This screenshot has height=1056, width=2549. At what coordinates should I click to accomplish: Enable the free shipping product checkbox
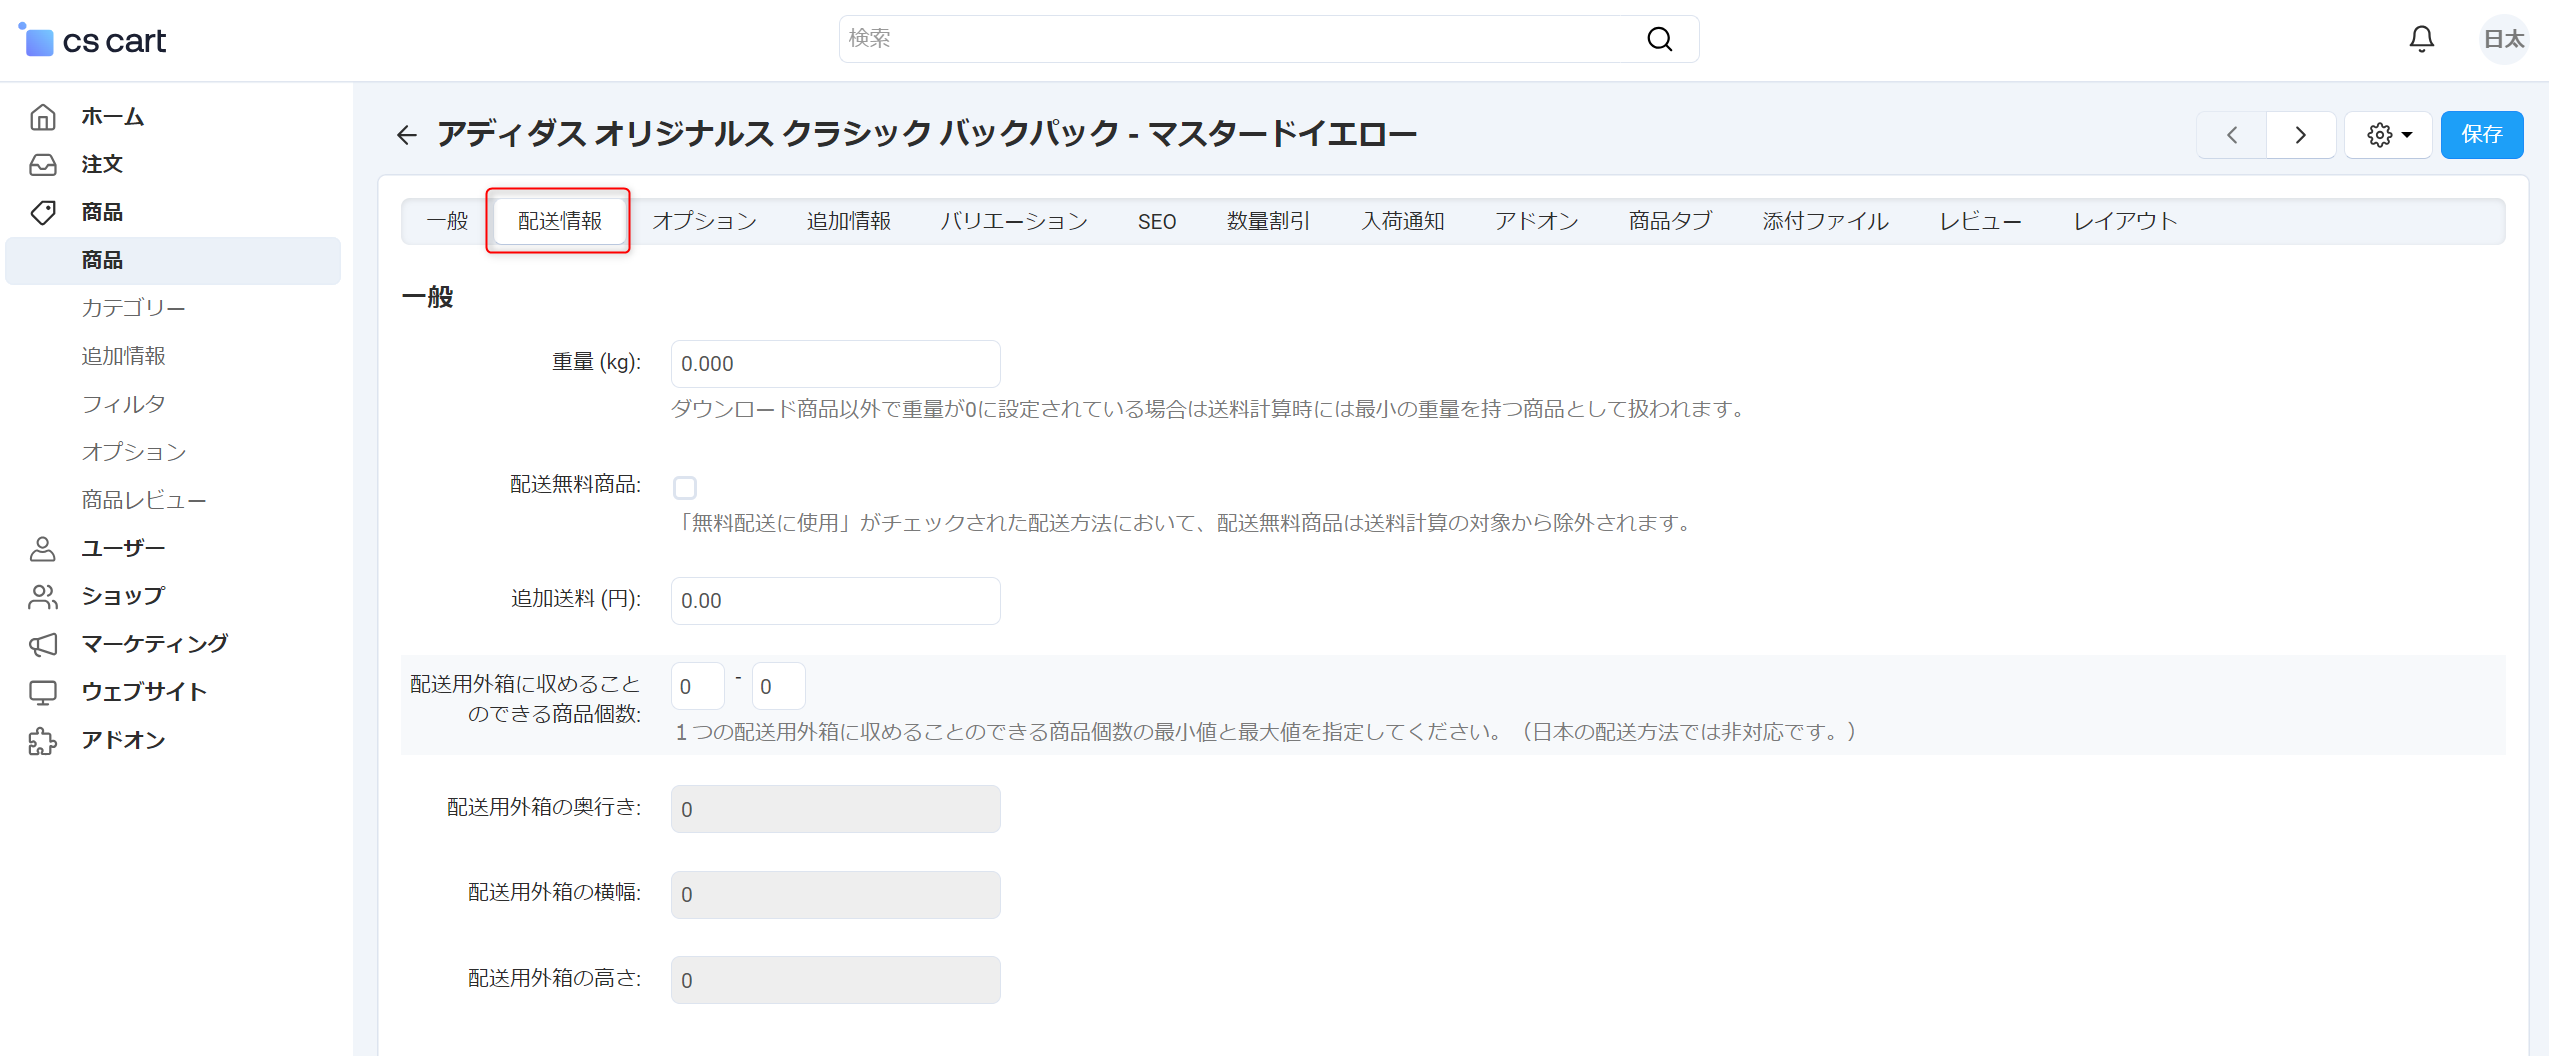(x=685, y=488)
